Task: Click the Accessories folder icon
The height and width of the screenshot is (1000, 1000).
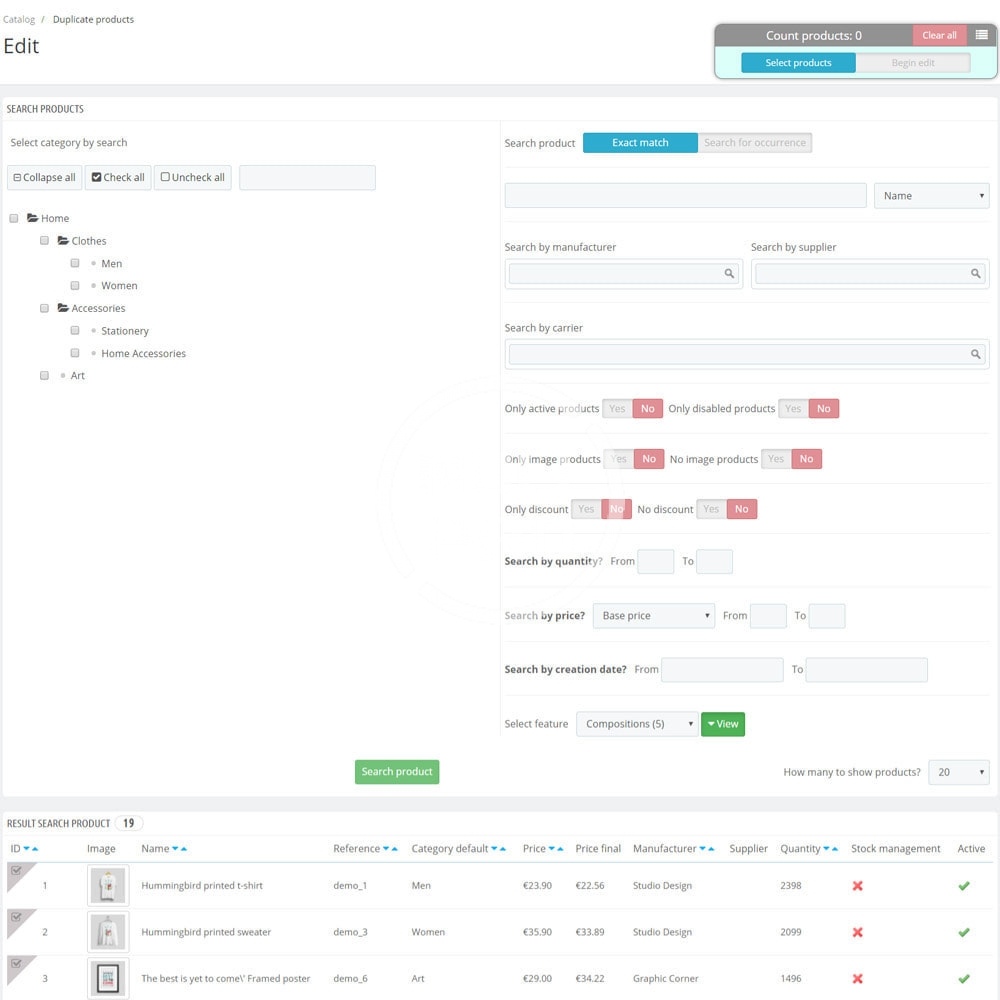Action: click(63, 308)
